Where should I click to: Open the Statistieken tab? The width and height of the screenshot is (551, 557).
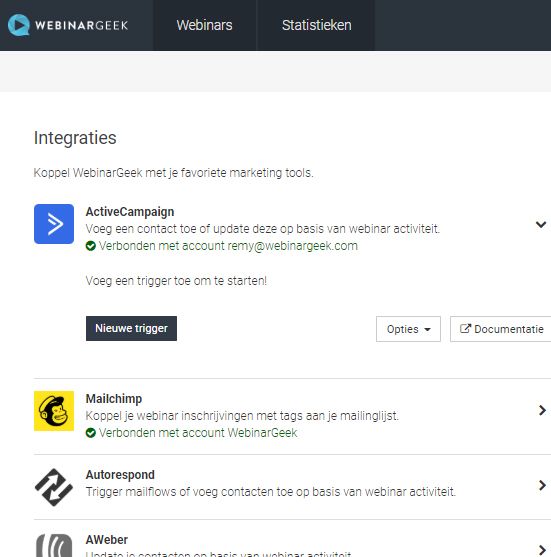pos(317,25)
